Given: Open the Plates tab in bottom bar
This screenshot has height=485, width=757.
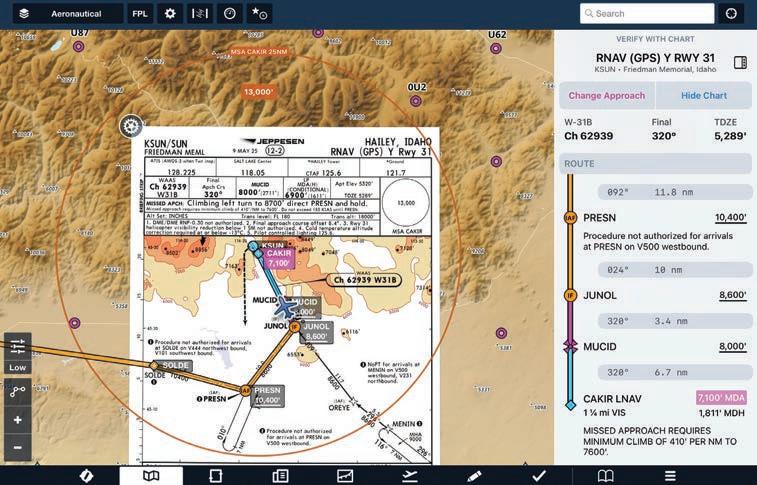Looking at the screenshot, I should tap(215, 476).
